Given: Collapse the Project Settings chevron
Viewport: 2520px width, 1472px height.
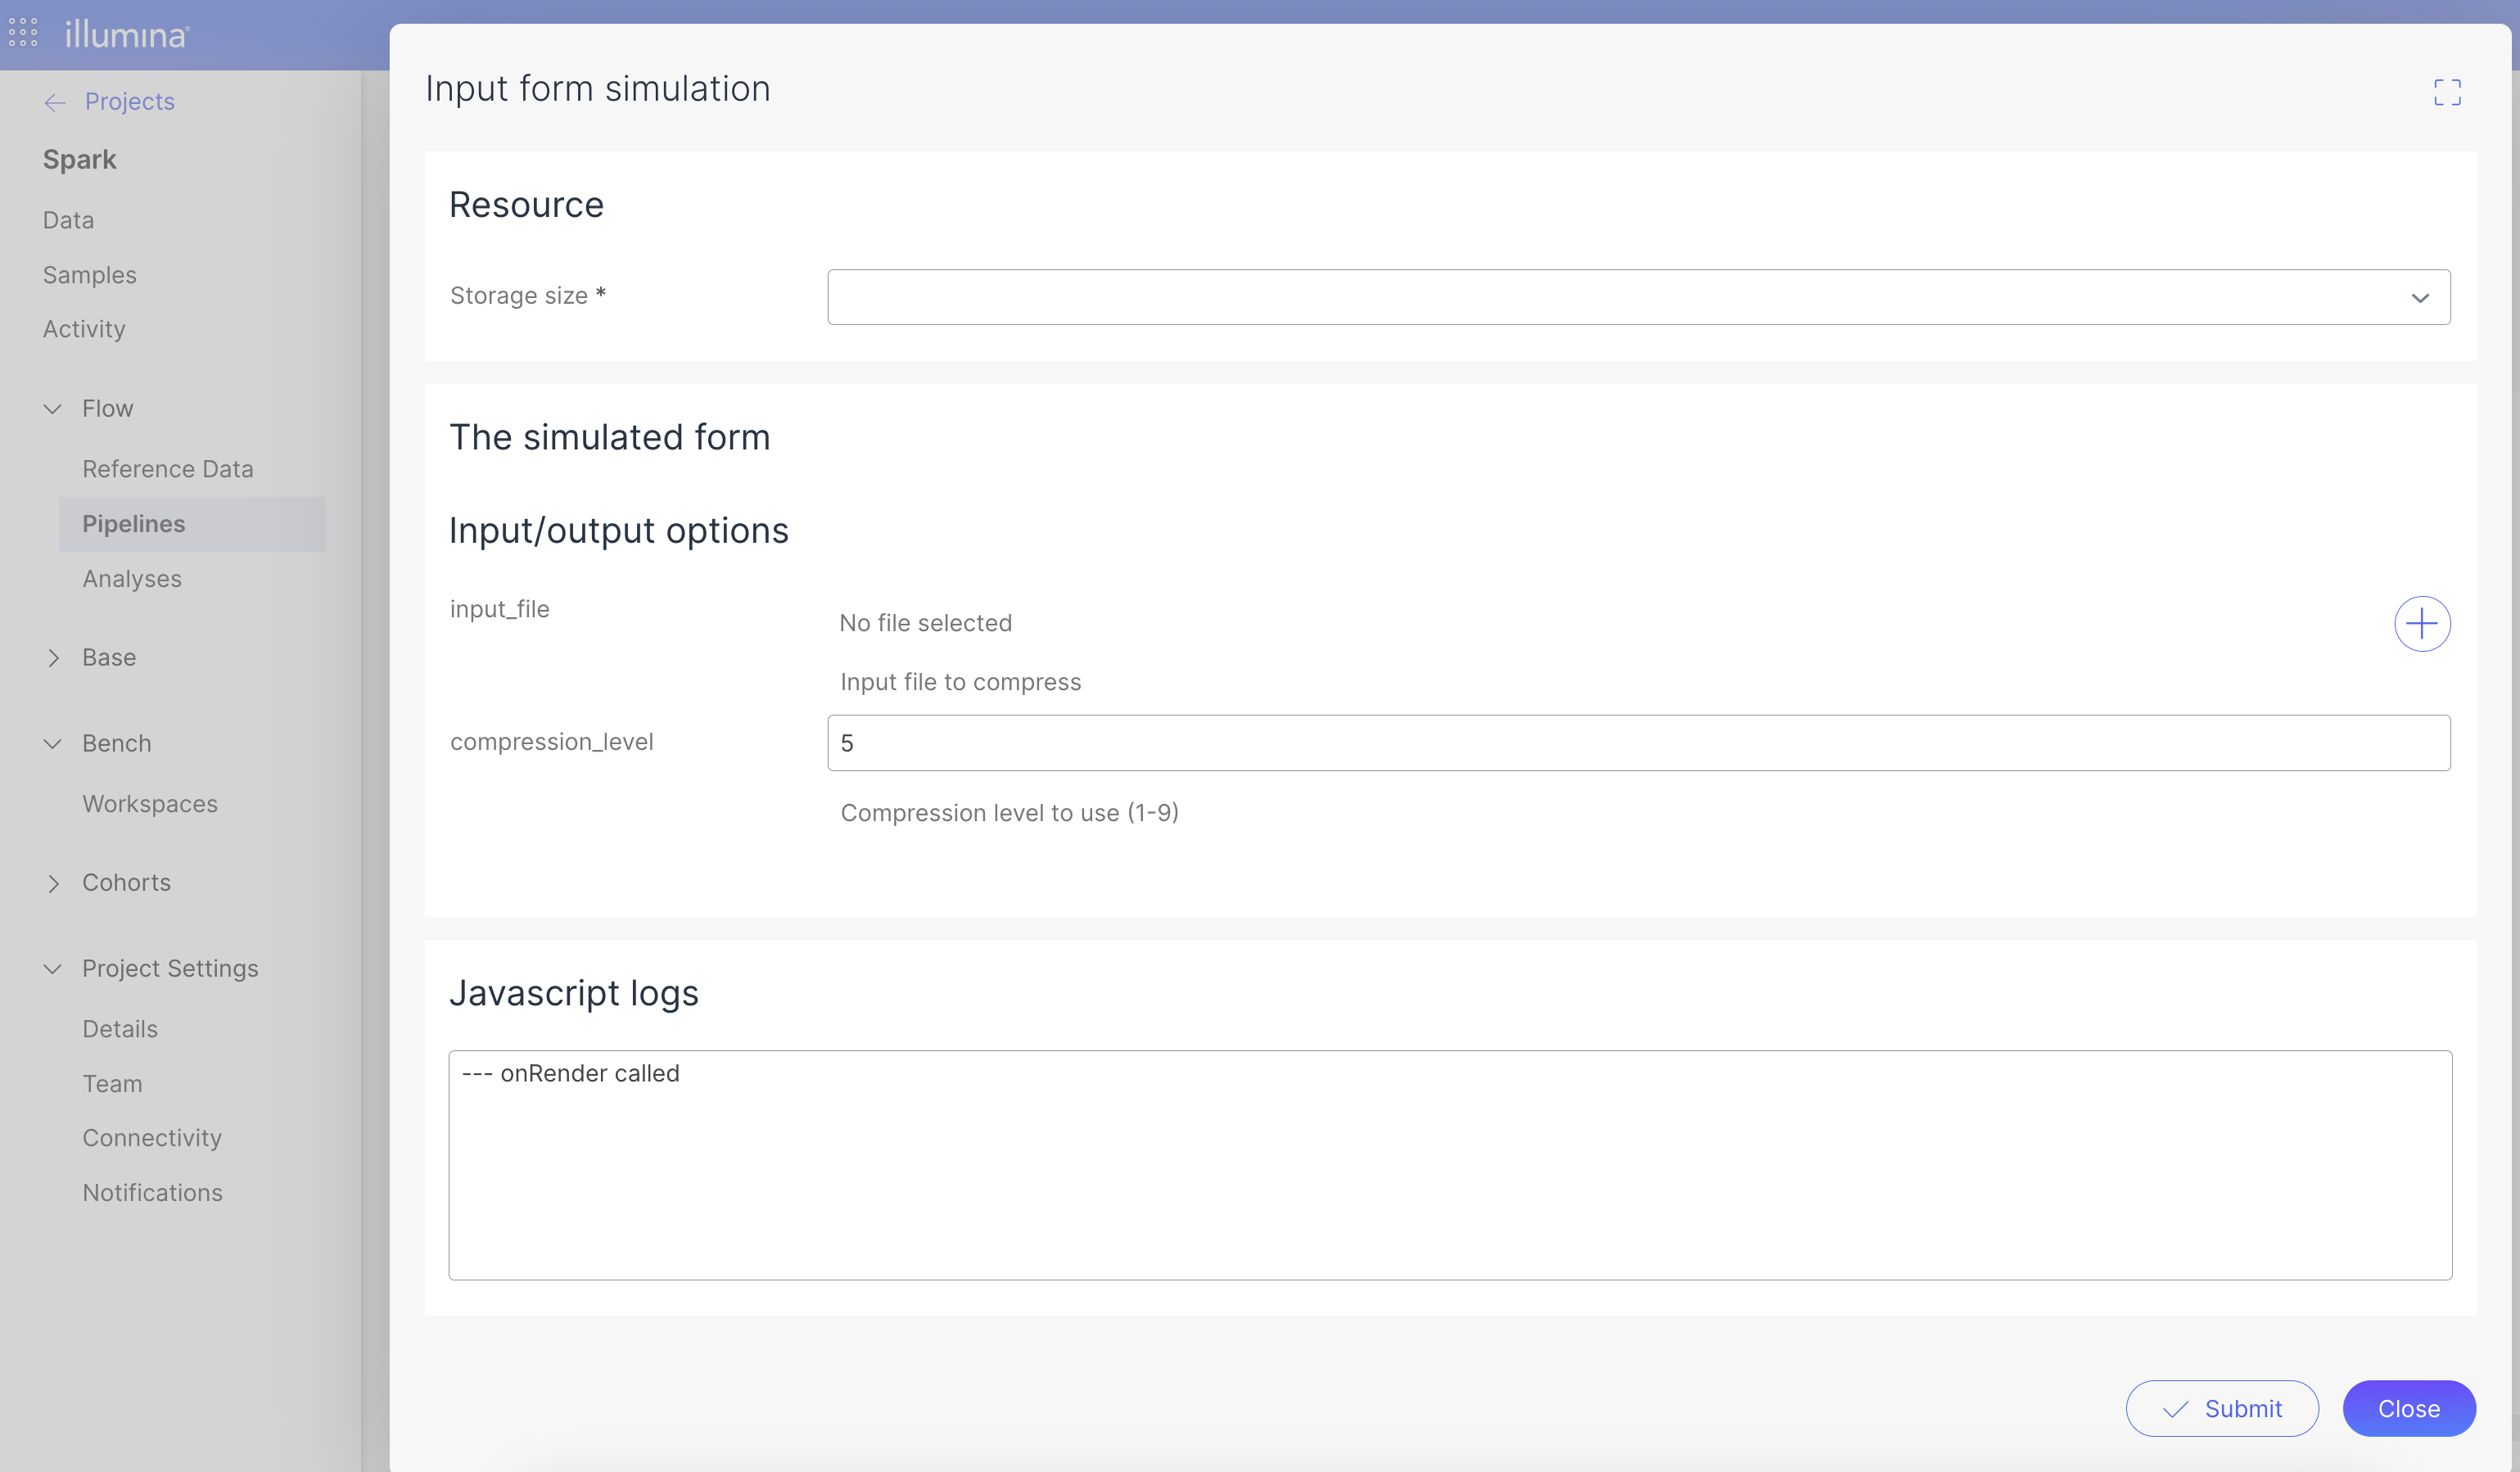Looking at the screenshot, I should tap(53, 969).
